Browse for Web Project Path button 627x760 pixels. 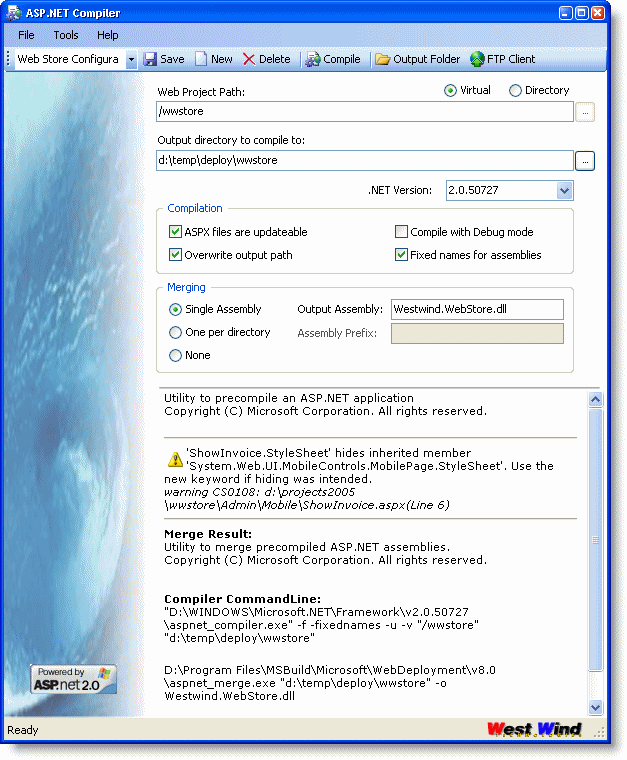(x=585, y=112)
